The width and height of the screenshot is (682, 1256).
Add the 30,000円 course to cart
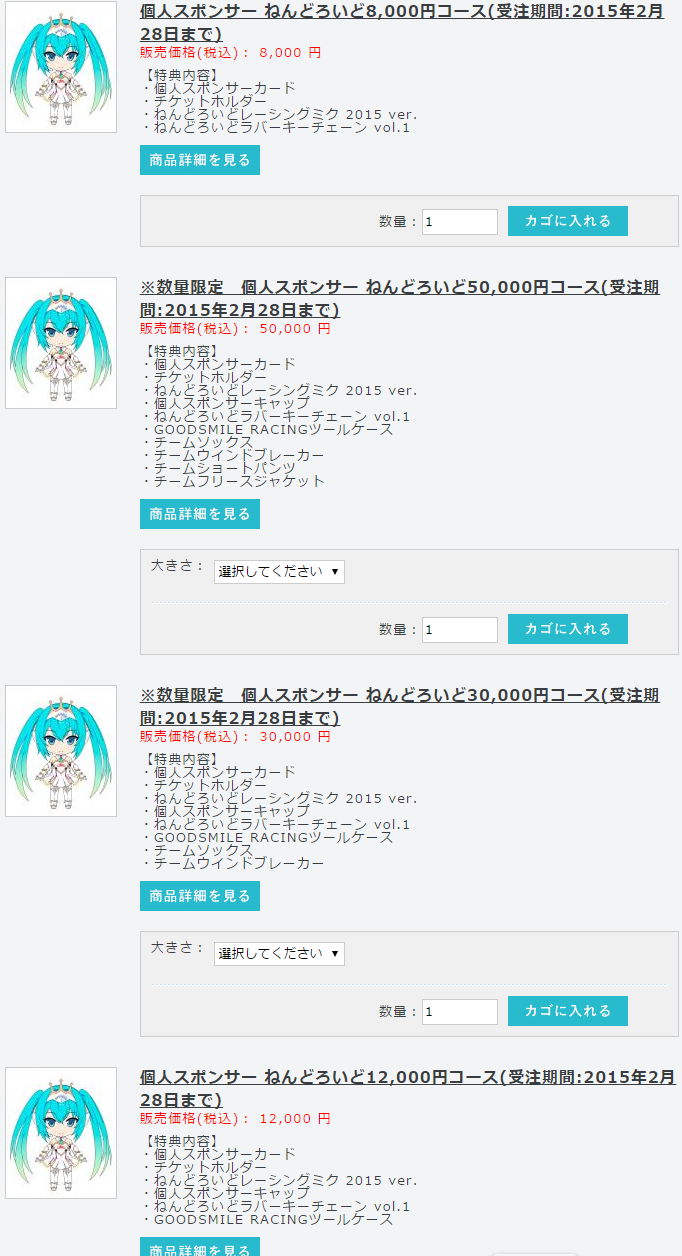[568, 1011]
